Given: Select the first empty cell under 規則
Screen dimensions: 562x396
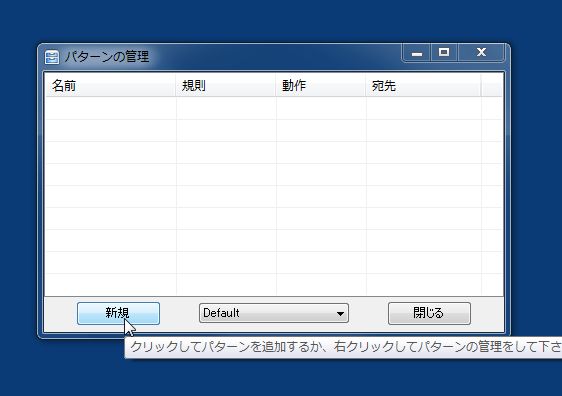Looking at the screenshot, I should (226, 108).
